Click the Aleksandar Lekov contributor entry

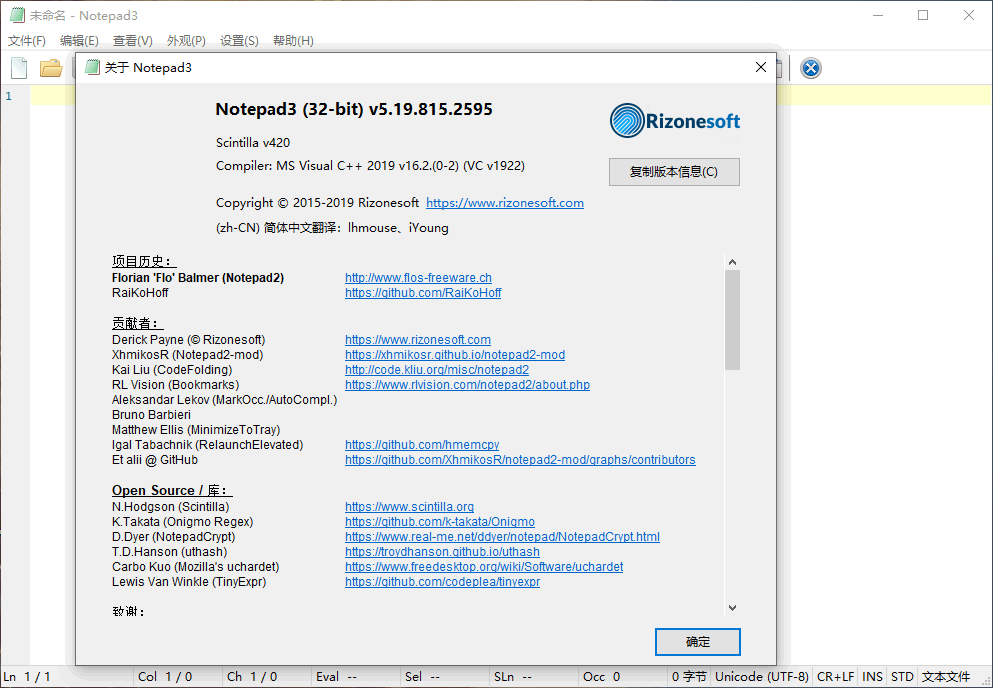tap(225, 400)
